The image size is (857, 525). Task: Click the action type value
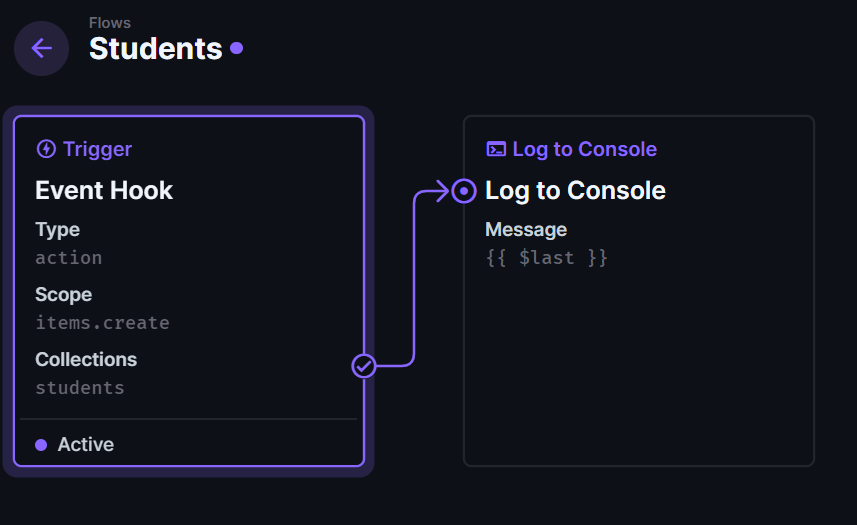pyautogui.click(x=69, y=258)
